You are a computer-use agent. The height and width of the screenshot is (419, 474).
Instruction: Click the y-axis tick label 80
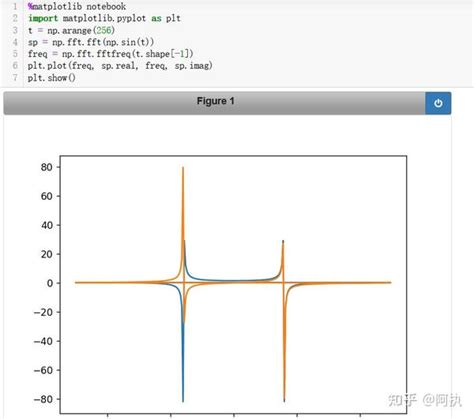tap(47, 167)
